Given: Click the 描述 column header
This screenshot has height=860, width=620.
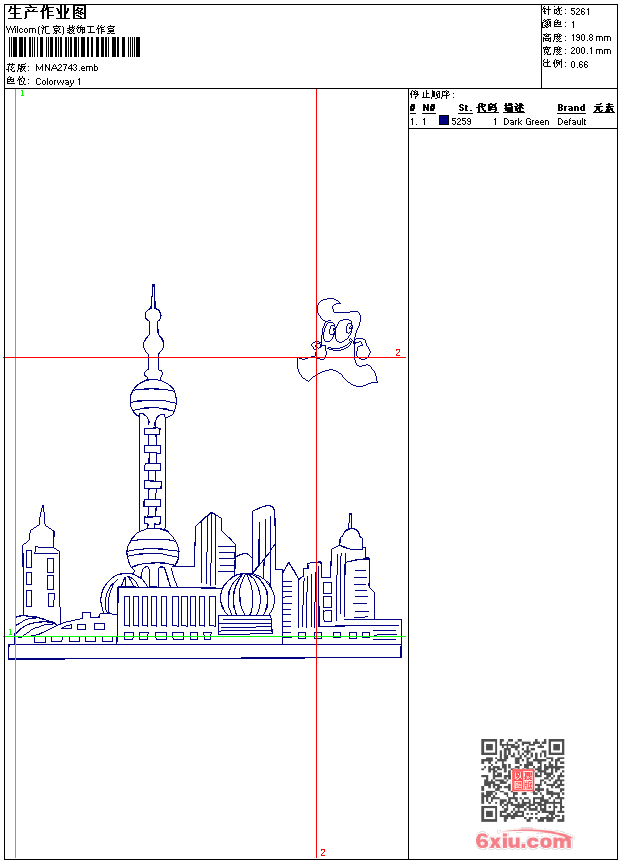Looking at the screenshot, I should click(x=514, y=108).
